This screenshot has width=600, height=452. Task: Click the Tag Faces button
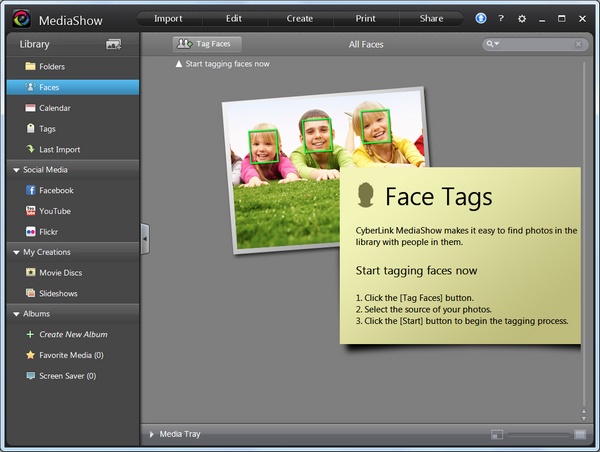tap(207, 44)
